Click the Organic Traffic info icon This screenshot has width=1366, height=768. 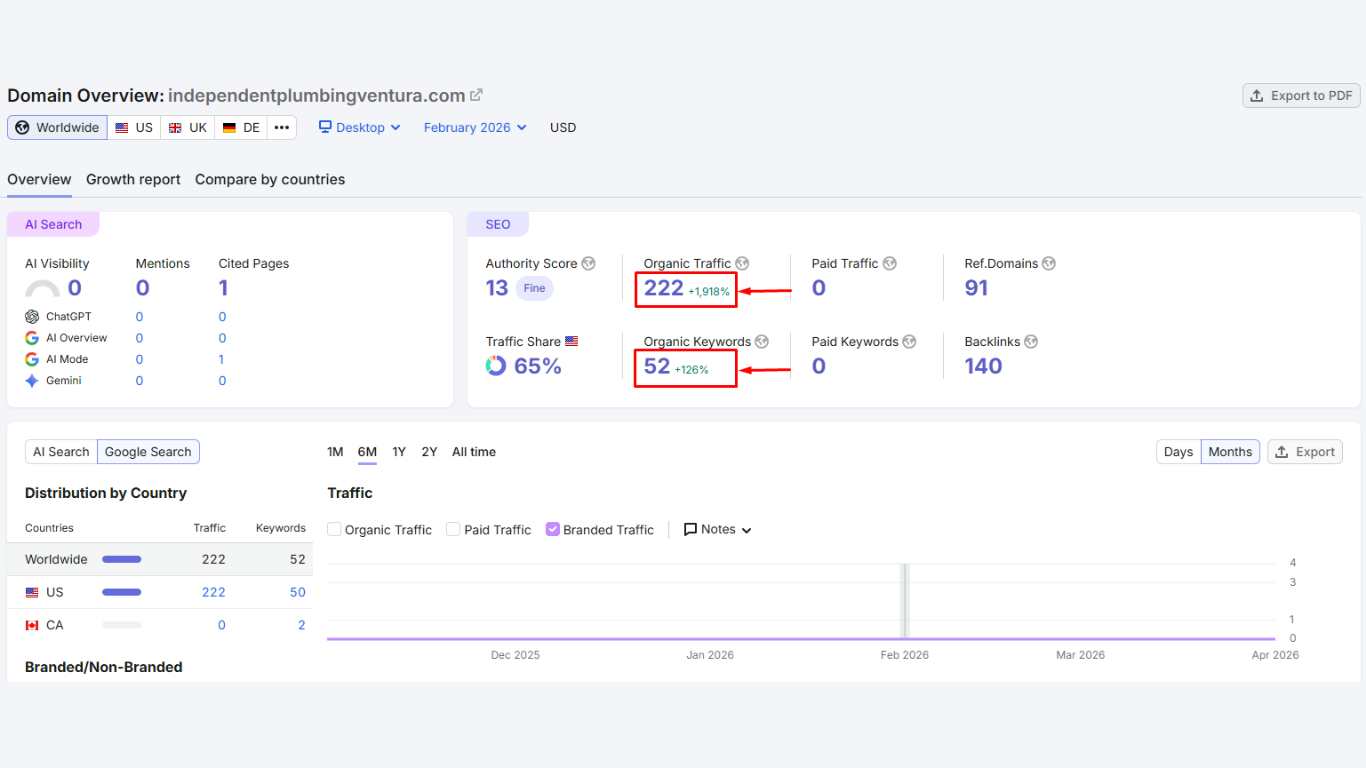pos(742,264)
